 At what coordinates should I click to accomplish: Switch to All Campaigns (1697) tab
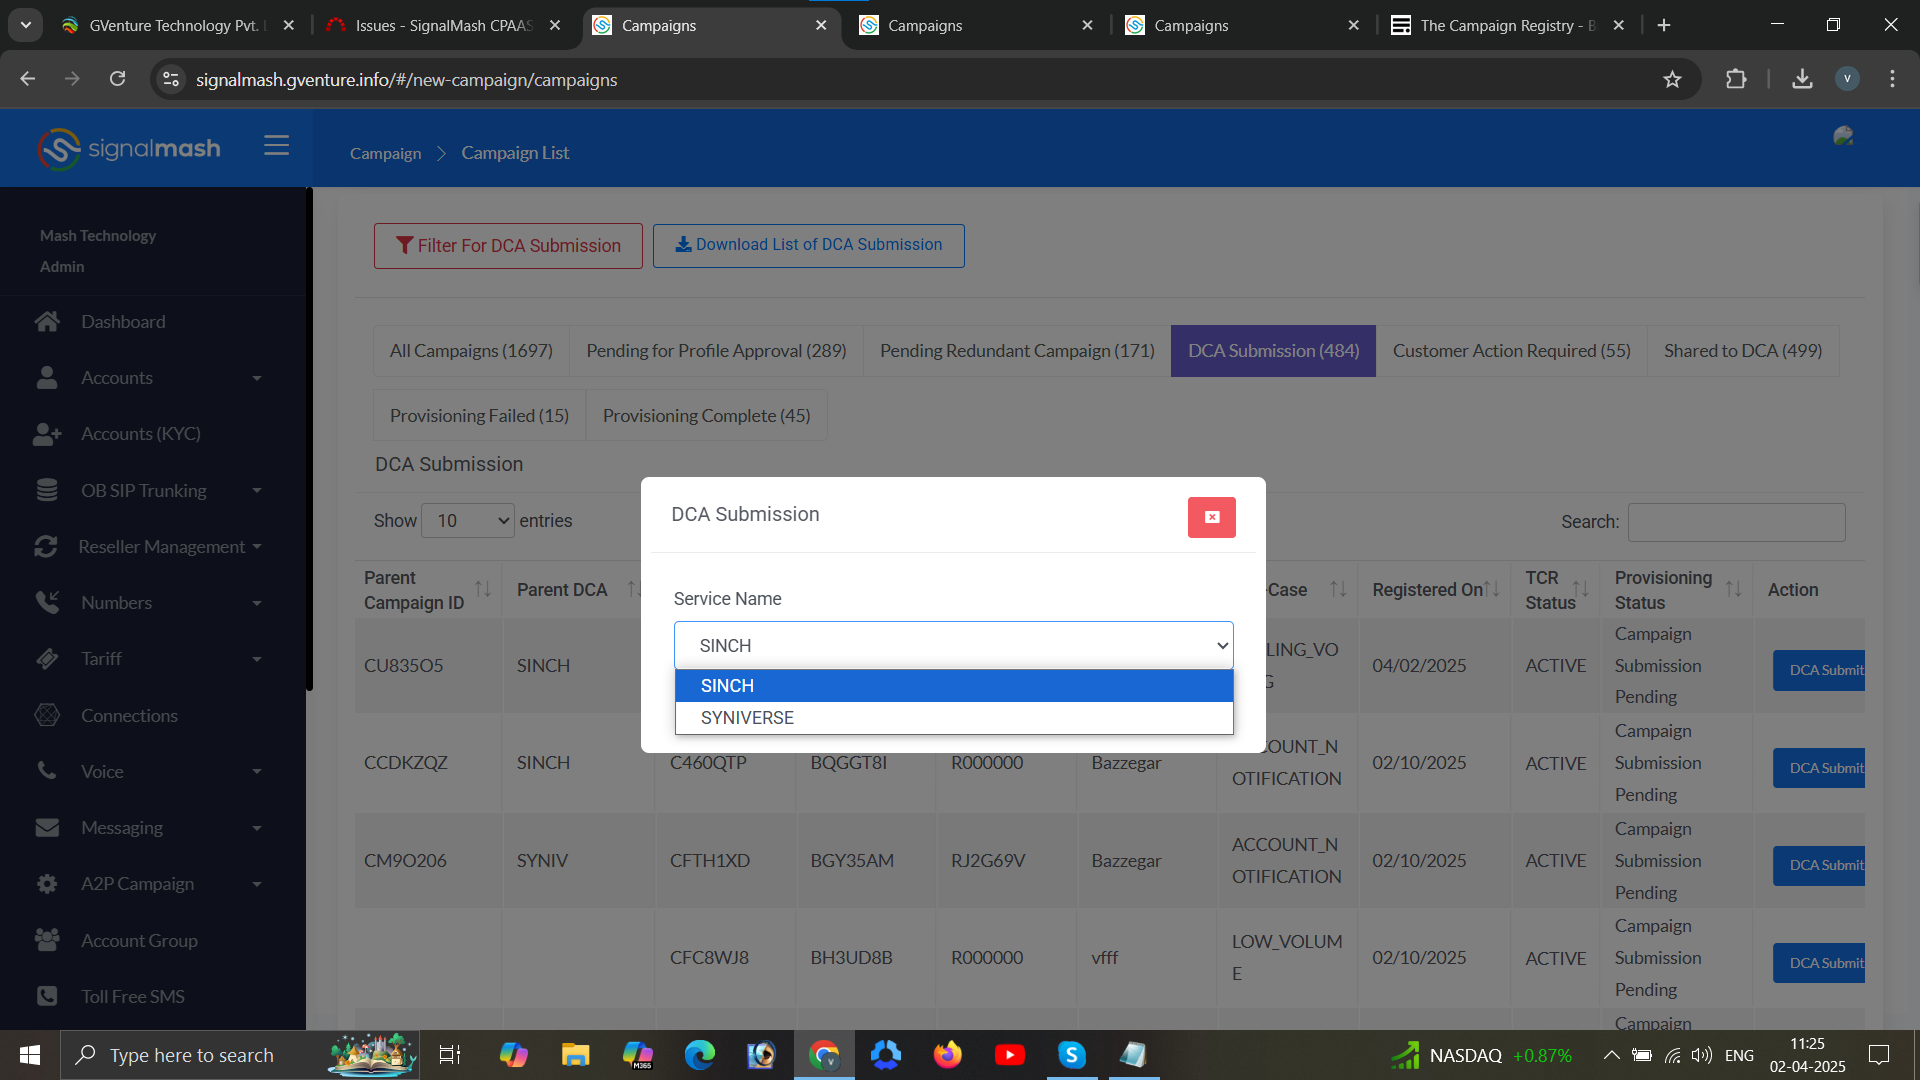point(471,351)
